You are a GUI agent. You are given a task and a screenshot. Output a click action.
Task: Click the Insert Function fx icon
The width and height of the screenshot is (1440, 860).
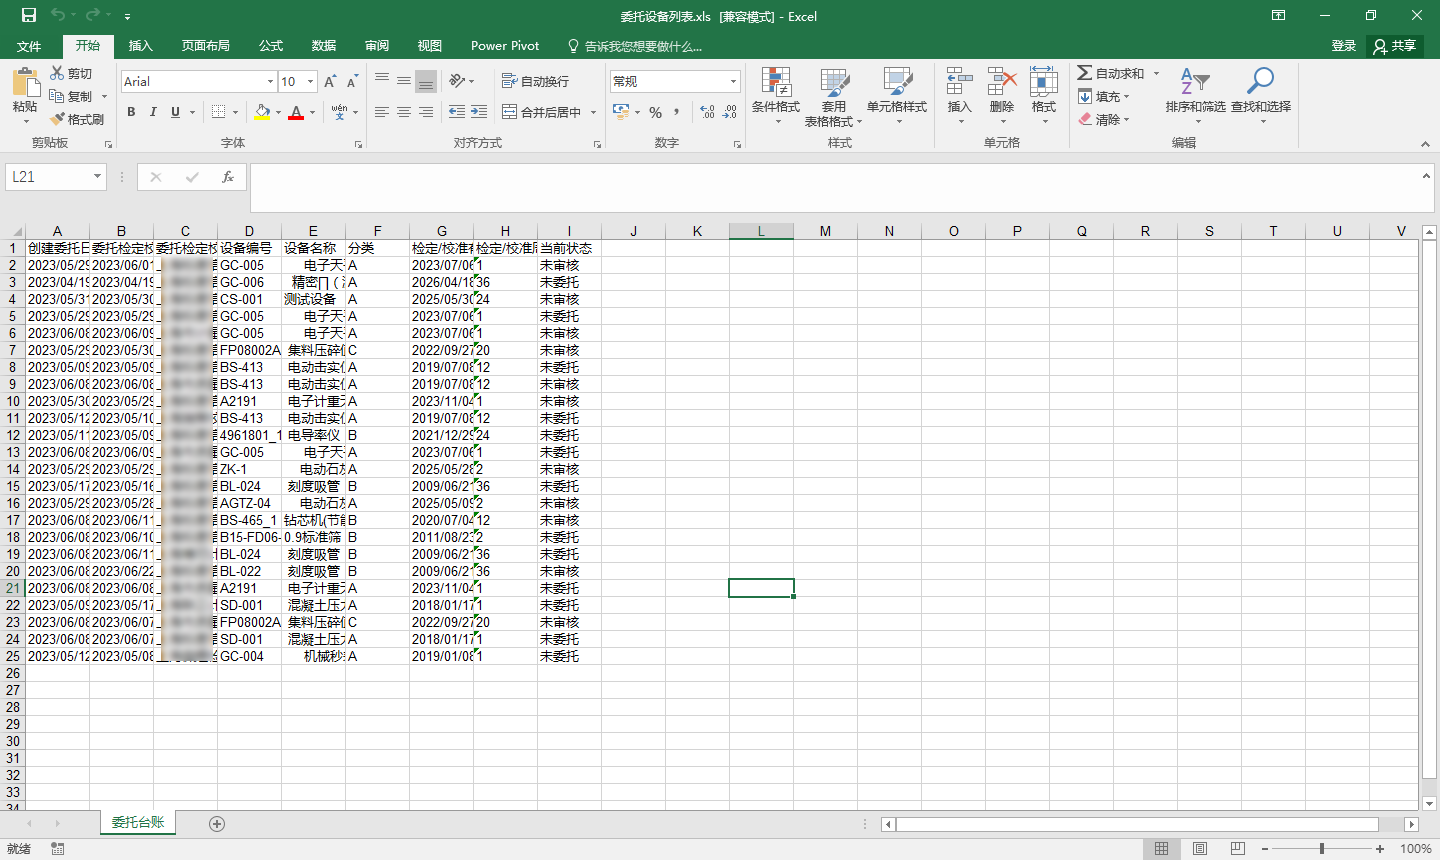[x=228, y=177]
